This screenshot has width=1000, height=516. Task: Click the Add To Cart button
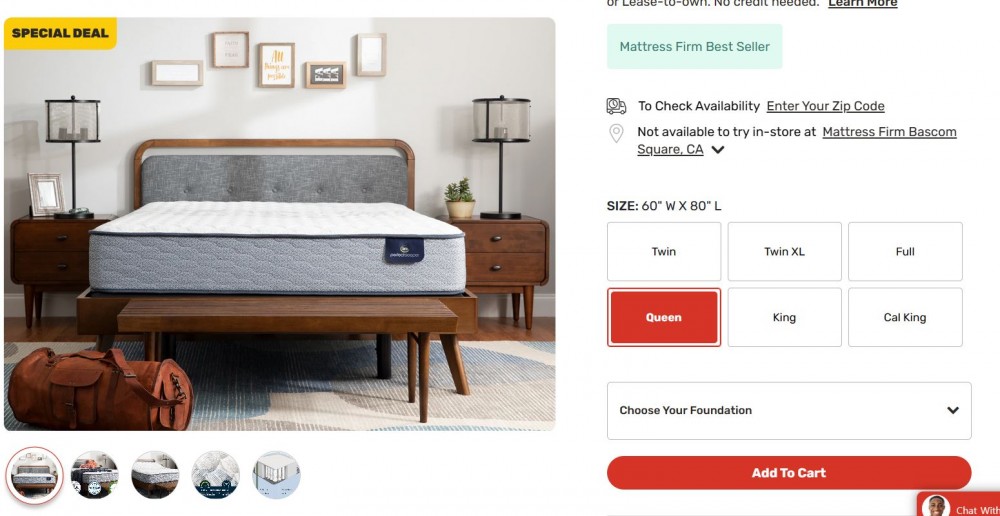point(789,473)
